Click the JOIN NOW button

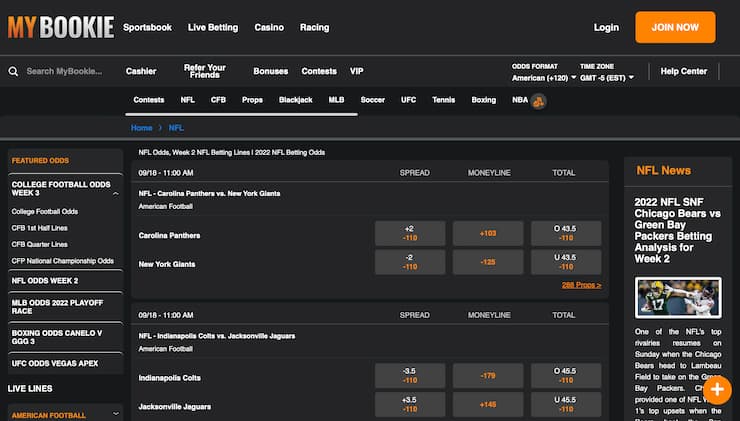[675, 27]
